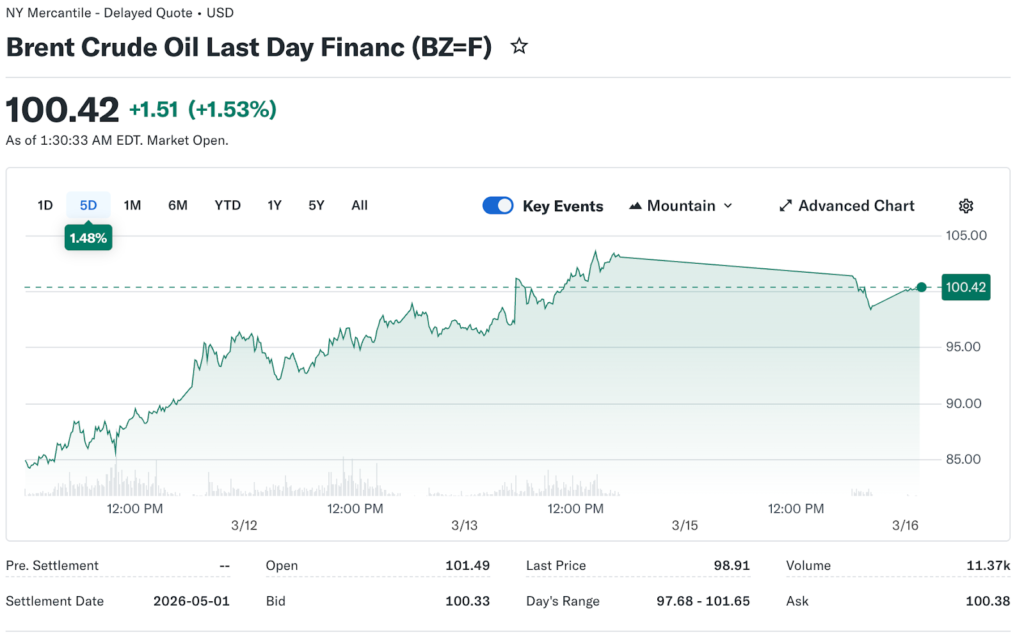The height and width of the screenshot is (639, 1024).
Task: Click the 100.42 current price tag on chart
Action: coord(966,288)
